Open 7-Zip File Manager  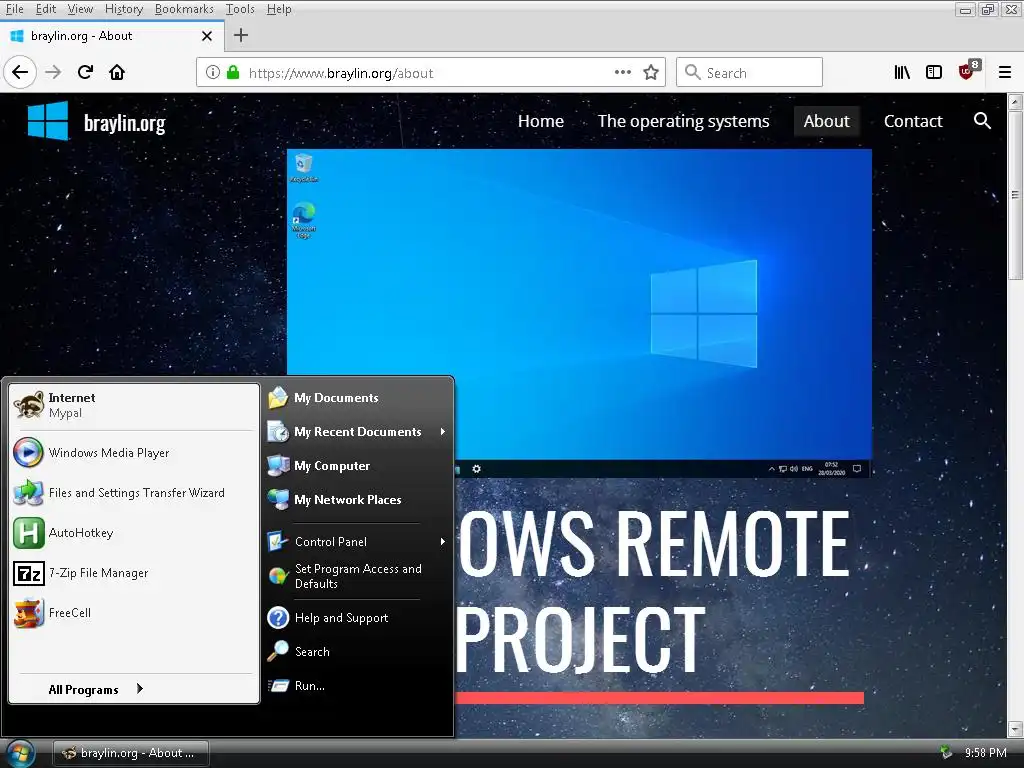point(134,573)
